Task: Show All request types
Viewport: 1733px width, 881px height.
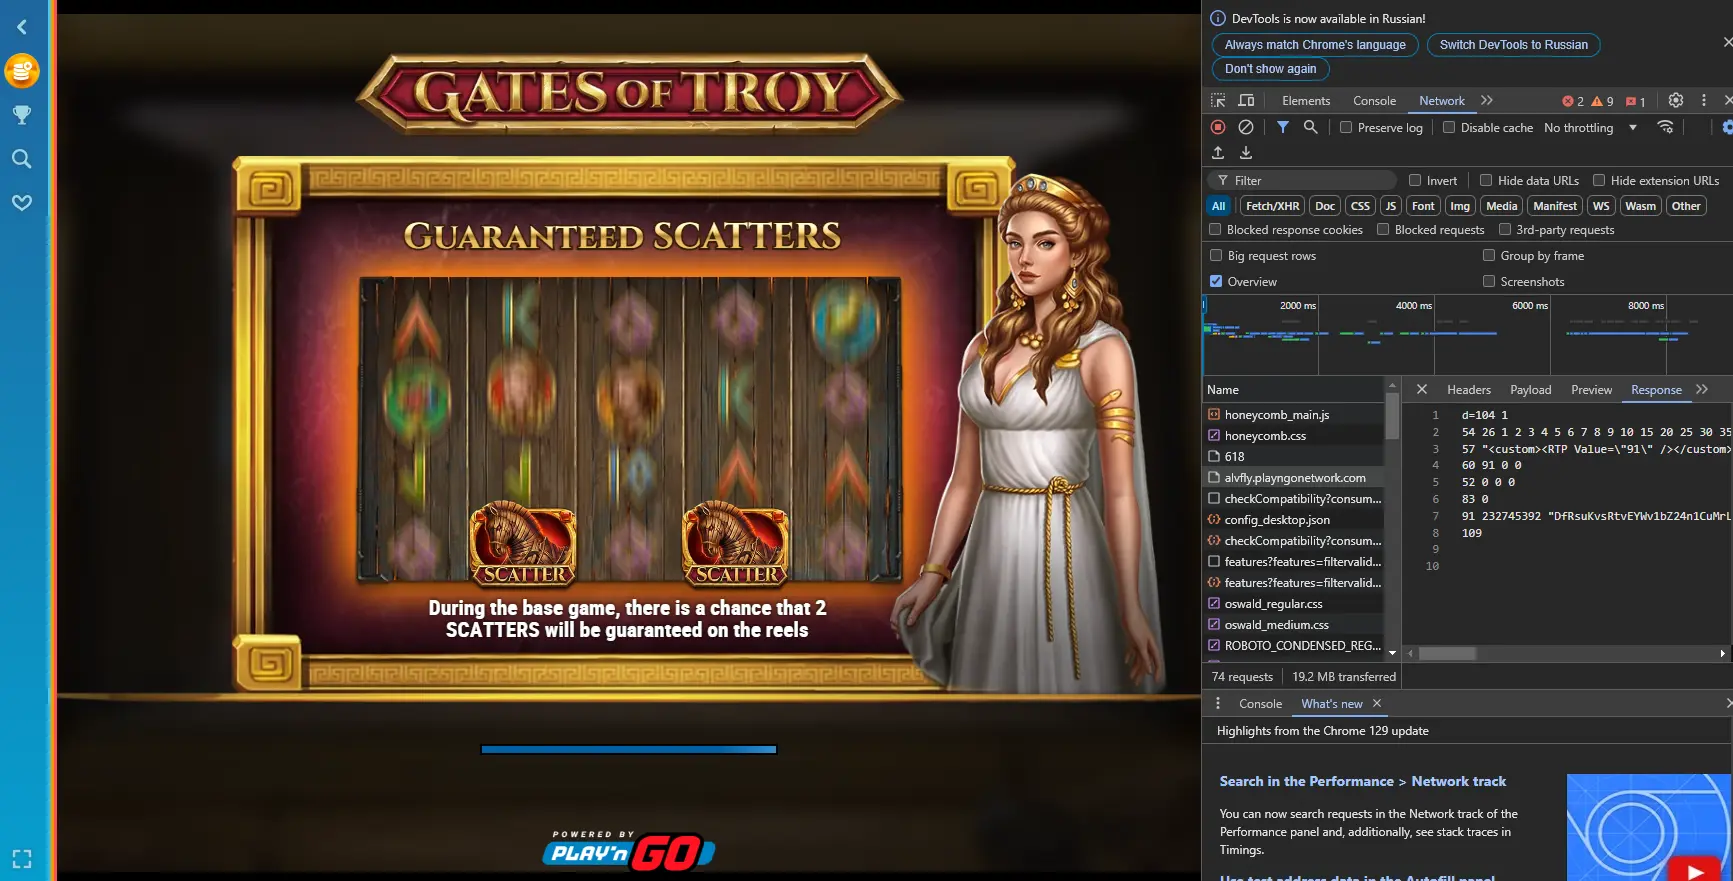Action: [1218, 206]
